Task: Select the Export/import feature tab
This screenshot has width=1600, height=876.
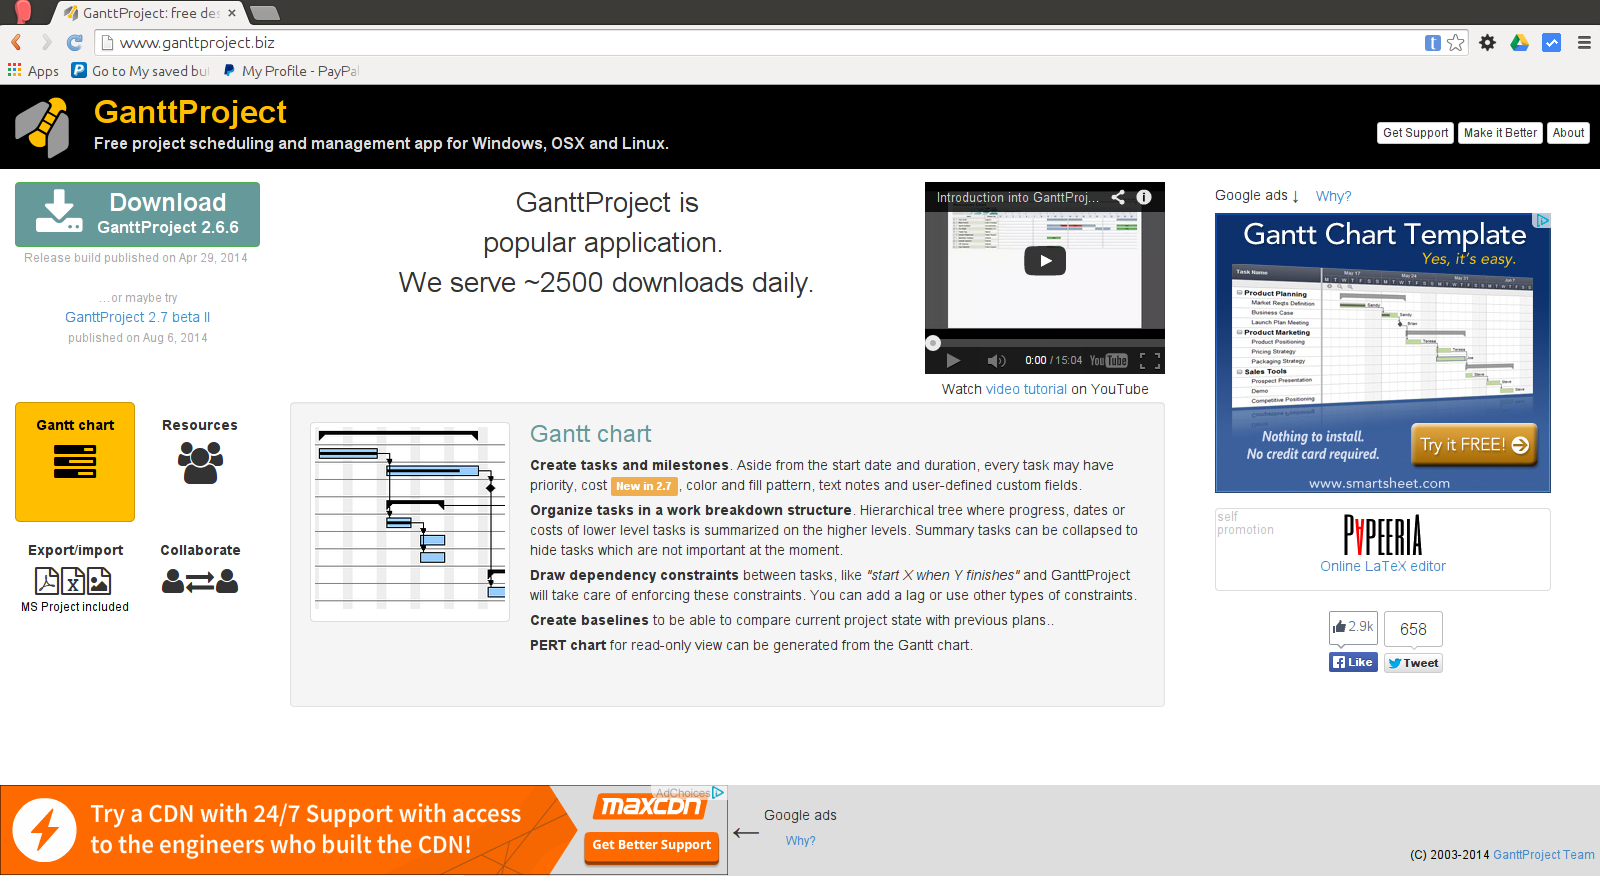Action: click(x=75, y=578)
